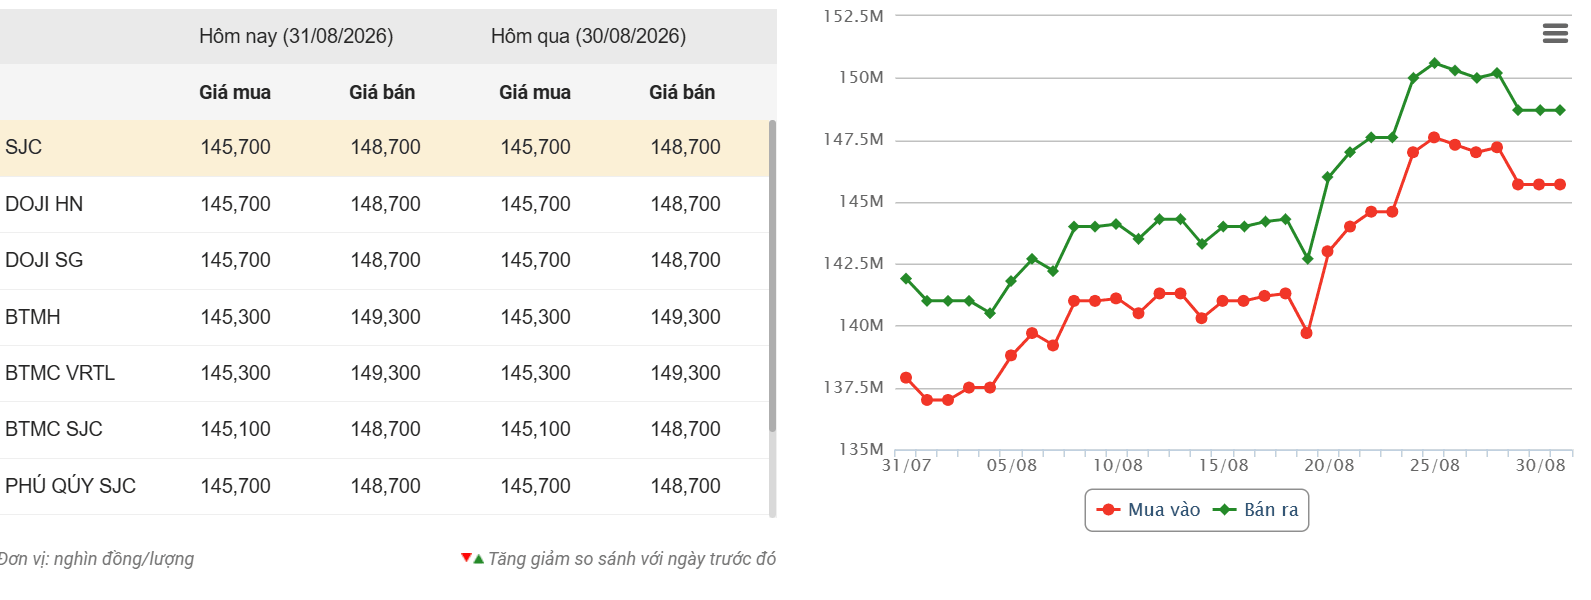Select the BTMH row name
This screenshot has height=600, width=1591.
click(33, 317)
